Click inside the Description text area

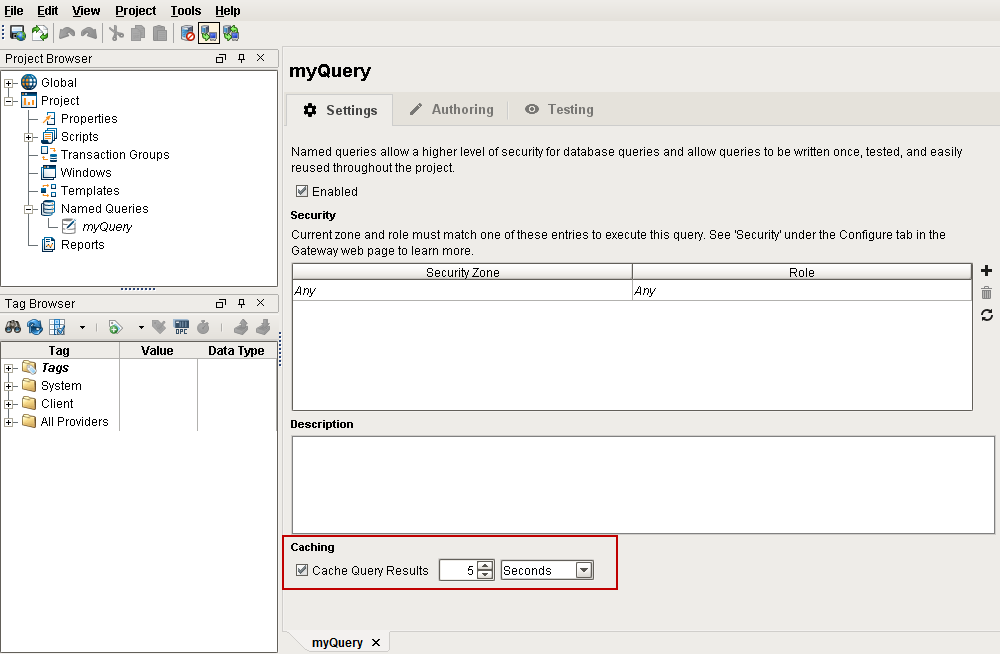(x=643, y=485)
